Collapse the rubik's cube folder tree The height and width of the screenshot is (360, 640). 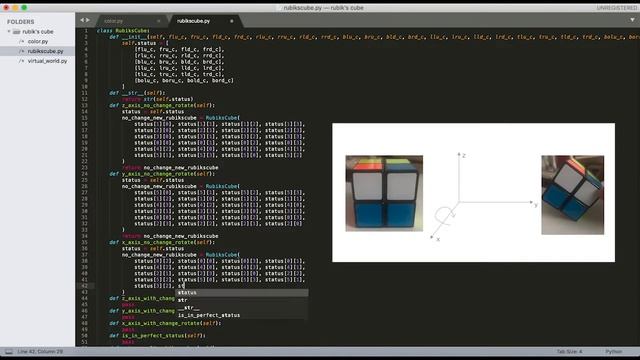tap(9, 31)
